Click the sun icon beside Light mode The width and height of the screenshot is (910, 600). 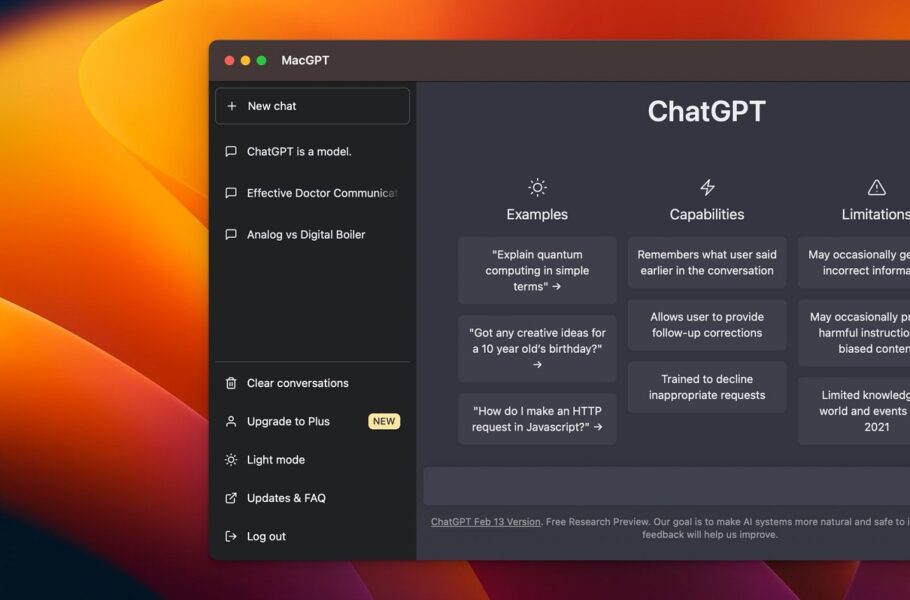231,460
